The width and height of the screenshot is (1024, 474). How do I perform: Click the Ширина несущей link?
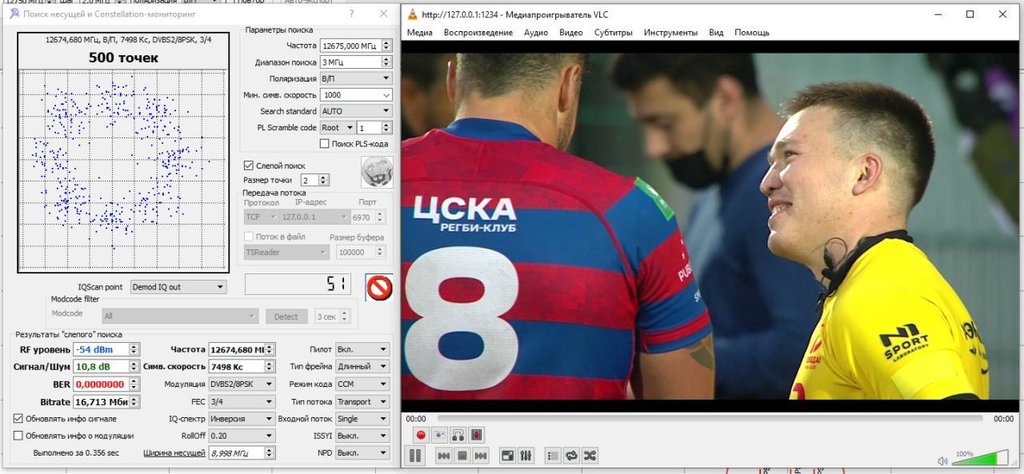[x=176, y=453]
